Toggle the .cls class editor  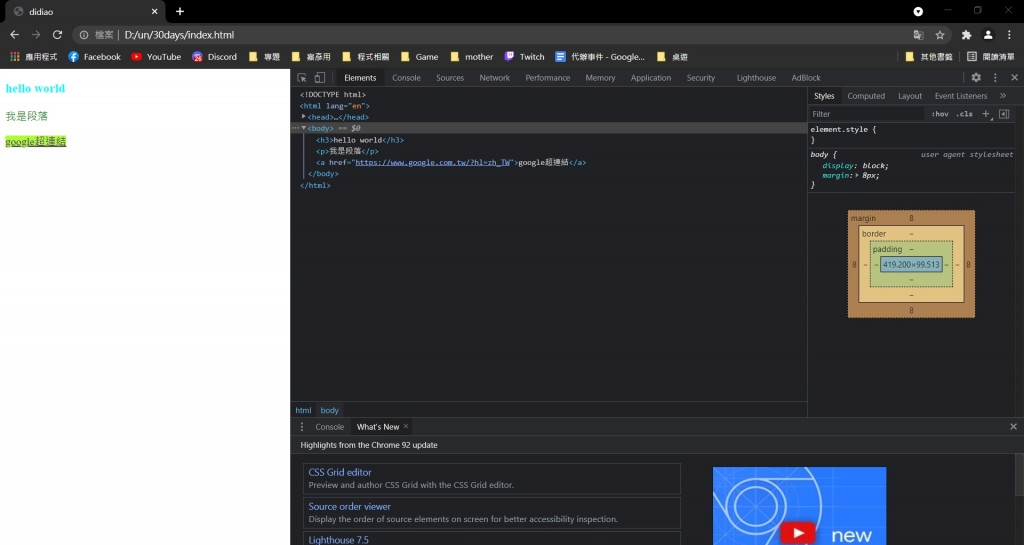click(965, 114)
